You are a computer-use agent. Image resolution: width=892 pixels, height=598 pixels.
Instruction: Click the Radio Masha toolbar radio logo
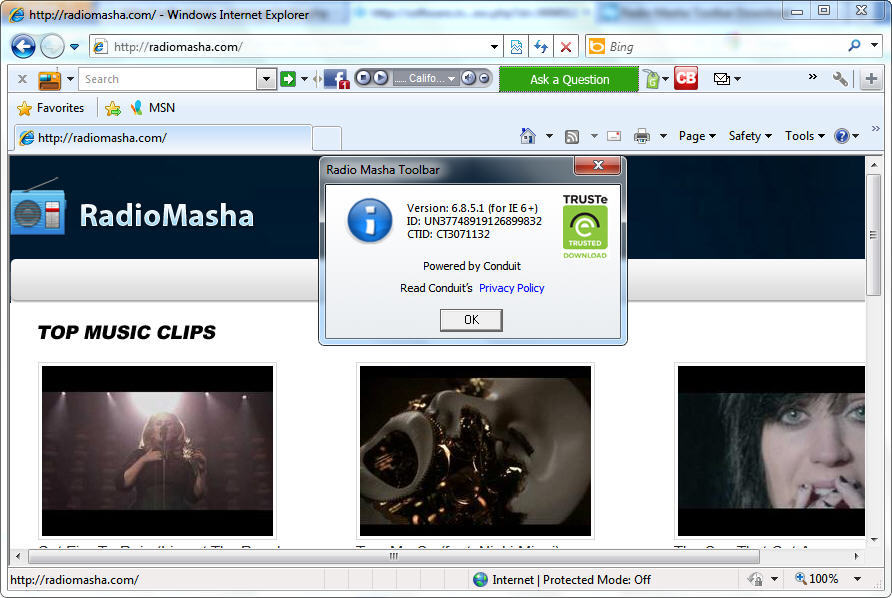click(49, 79)
